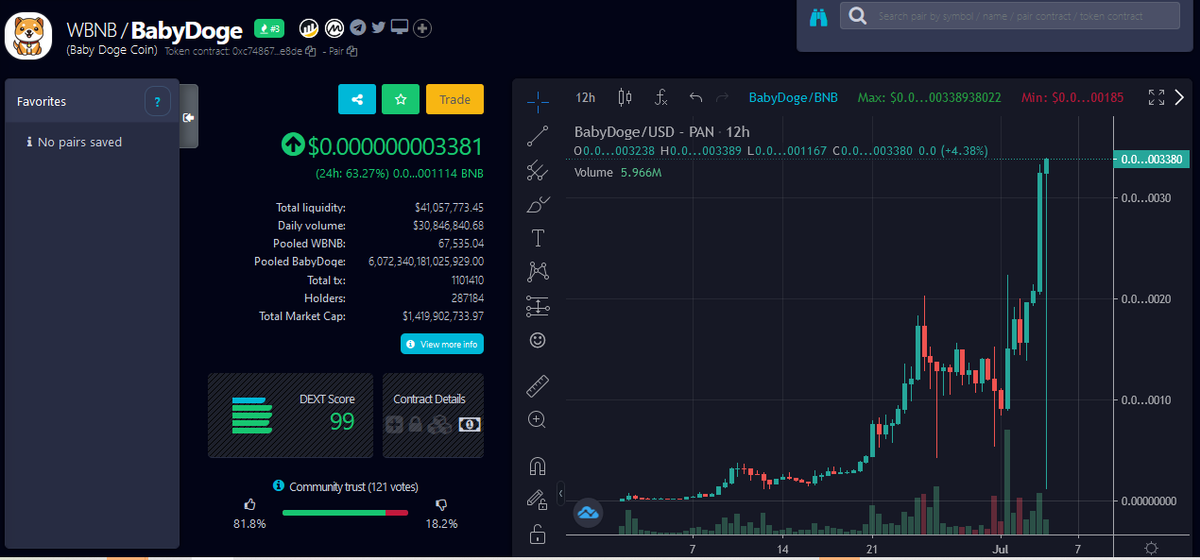Select the zoom in tool
This screenshot has height=560, width=1200.
tap(537, 420)
